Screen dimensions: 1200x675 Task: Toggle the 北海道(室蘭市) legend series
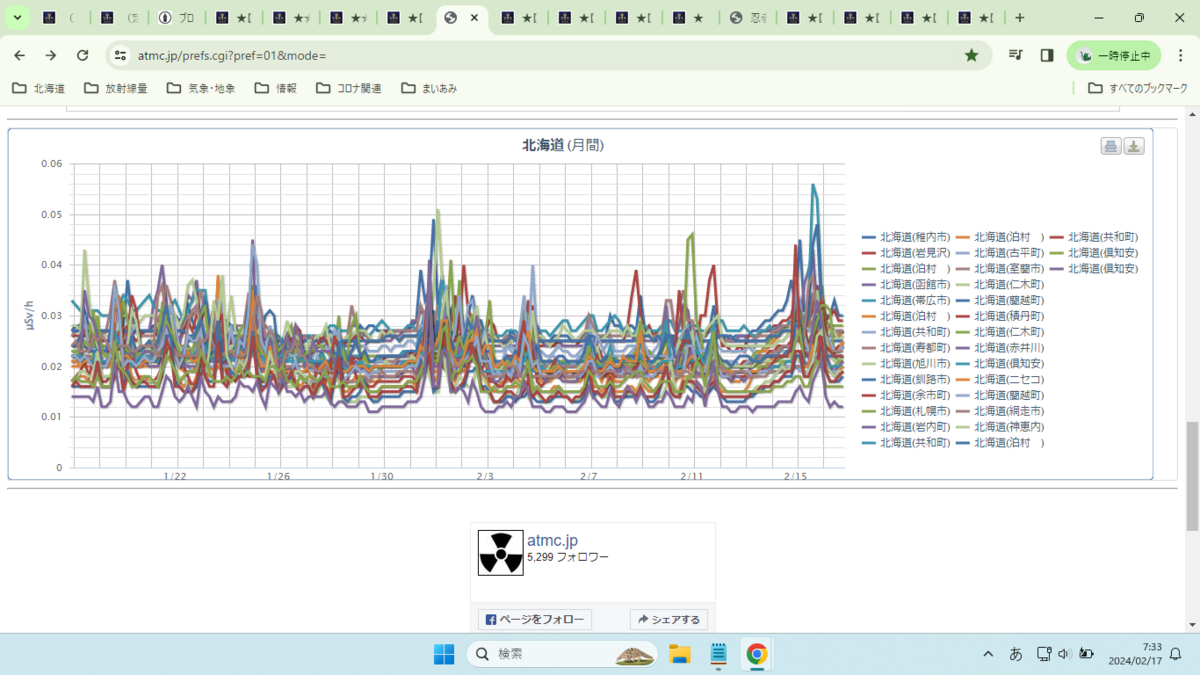click(x=1000, y=269)
